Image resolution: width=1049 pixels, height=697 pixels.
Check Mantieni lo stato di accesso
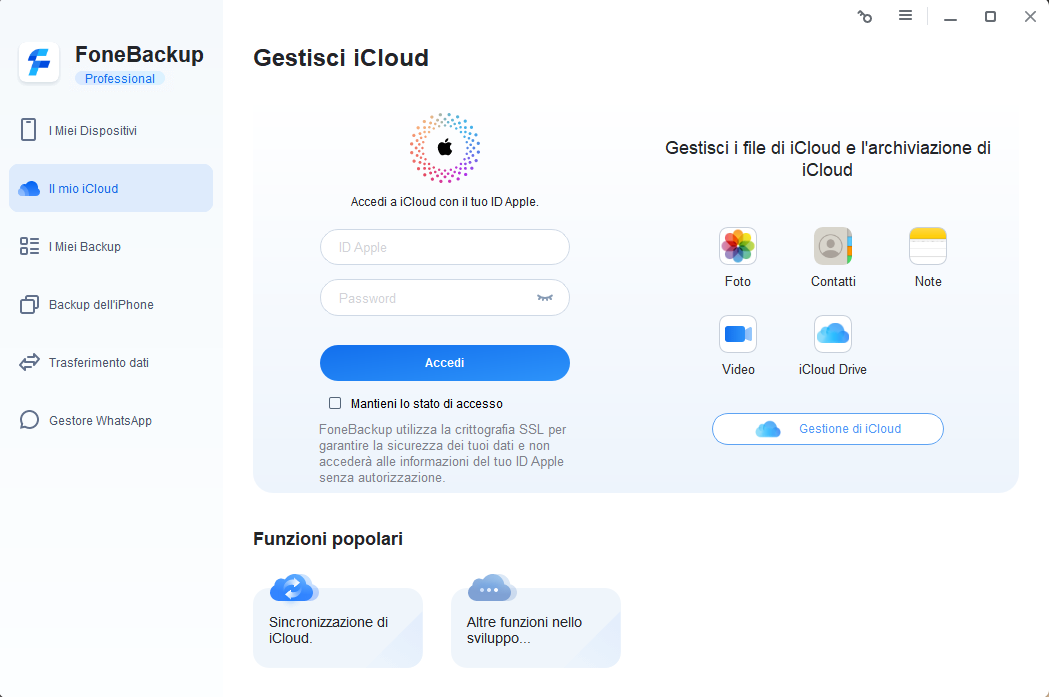point(335,403)
